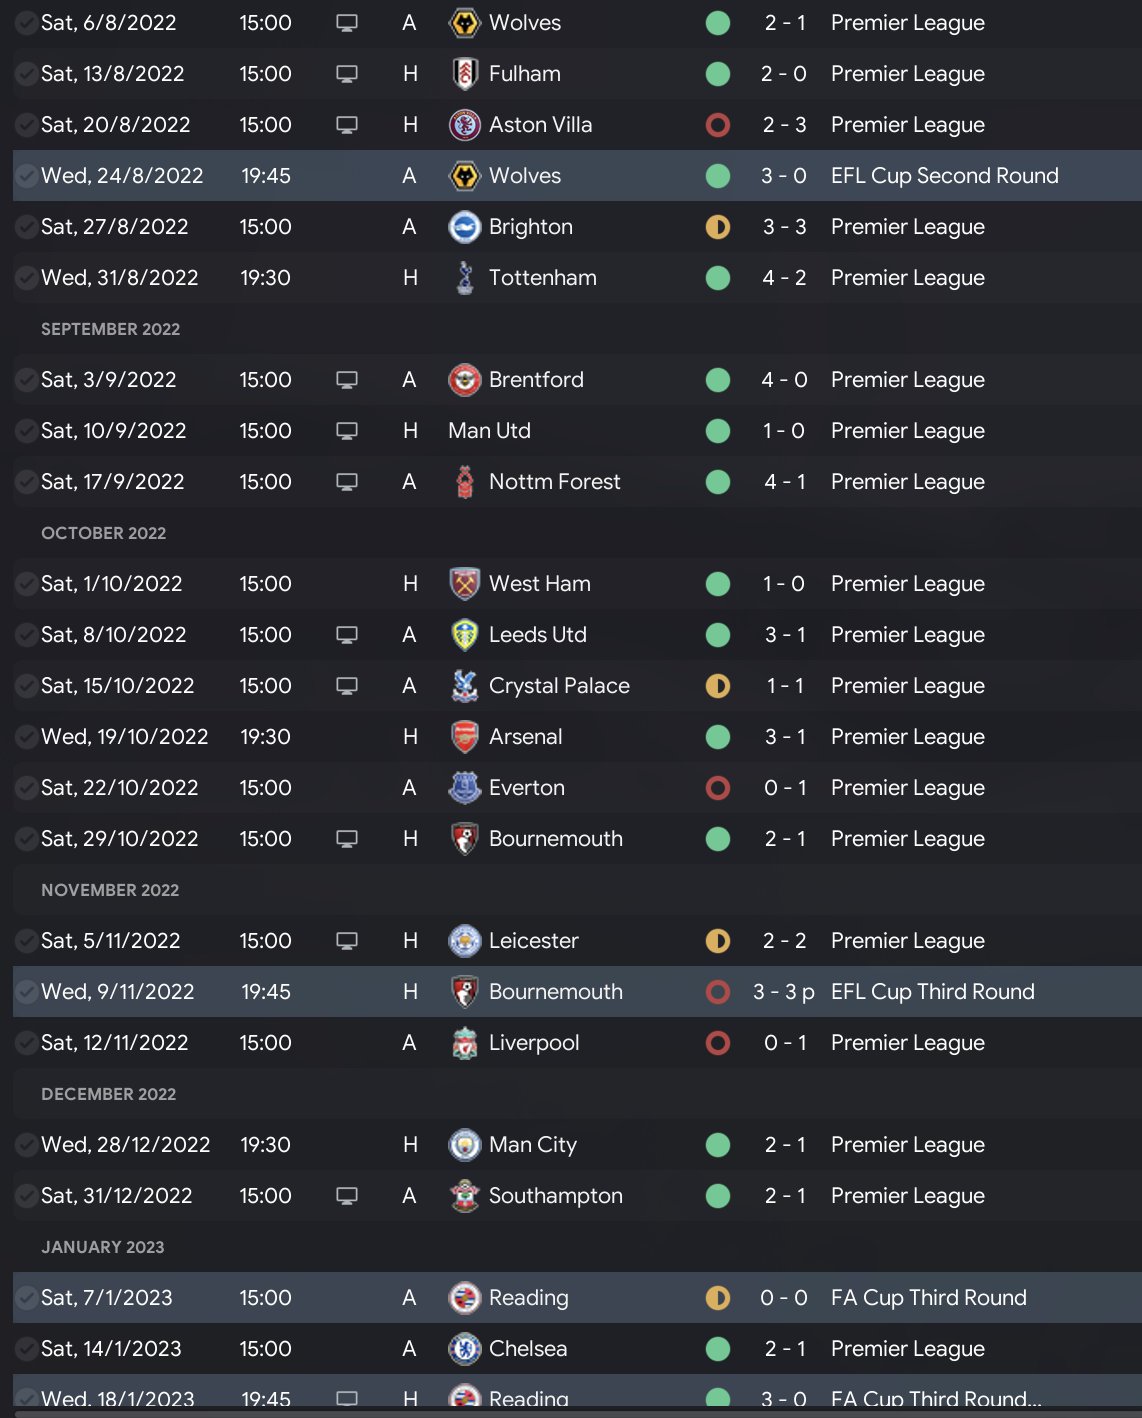Viewport: 1142px width, 1418px height.
Task: Click the Nottm Forest team name
Action: 554,482
